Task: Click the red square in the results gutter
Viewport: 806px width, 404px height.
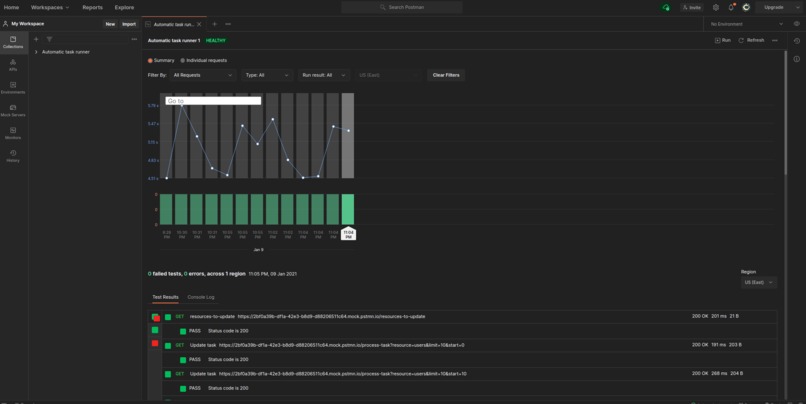Action: tap(155, 343)
